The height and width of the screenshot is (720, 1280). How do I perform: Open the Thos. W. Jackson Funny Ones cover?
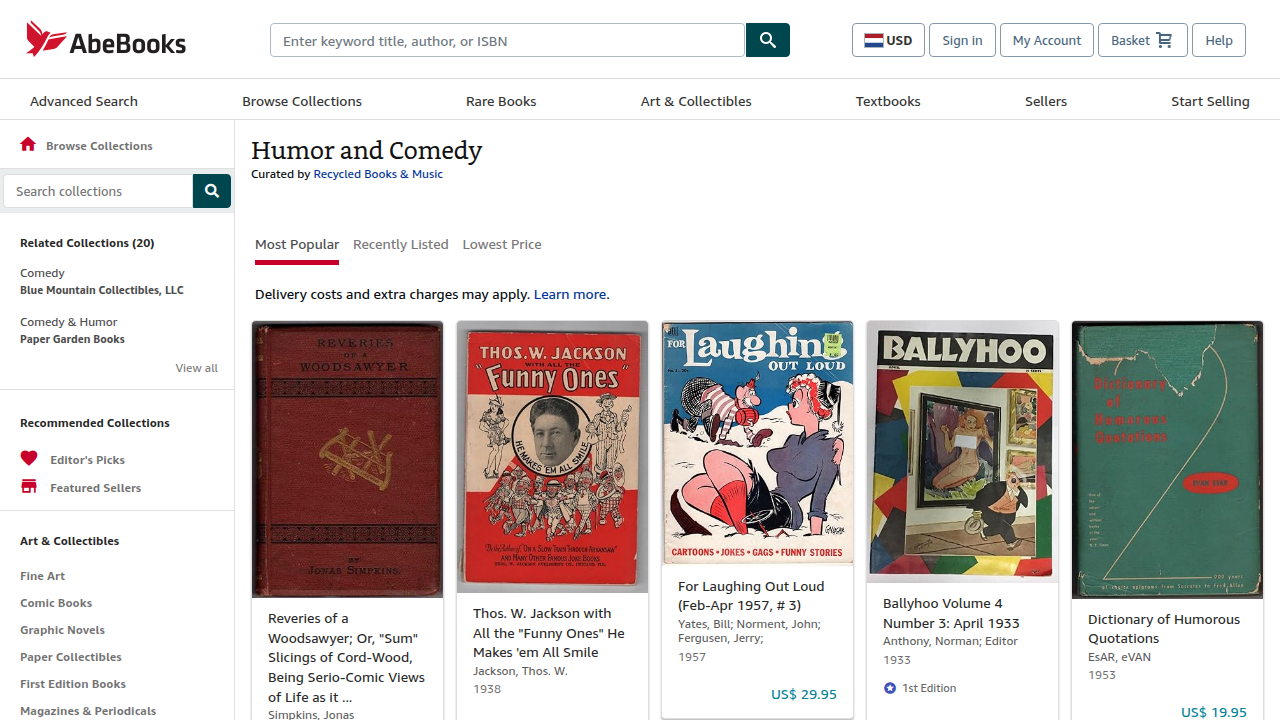tap(552, 457)
